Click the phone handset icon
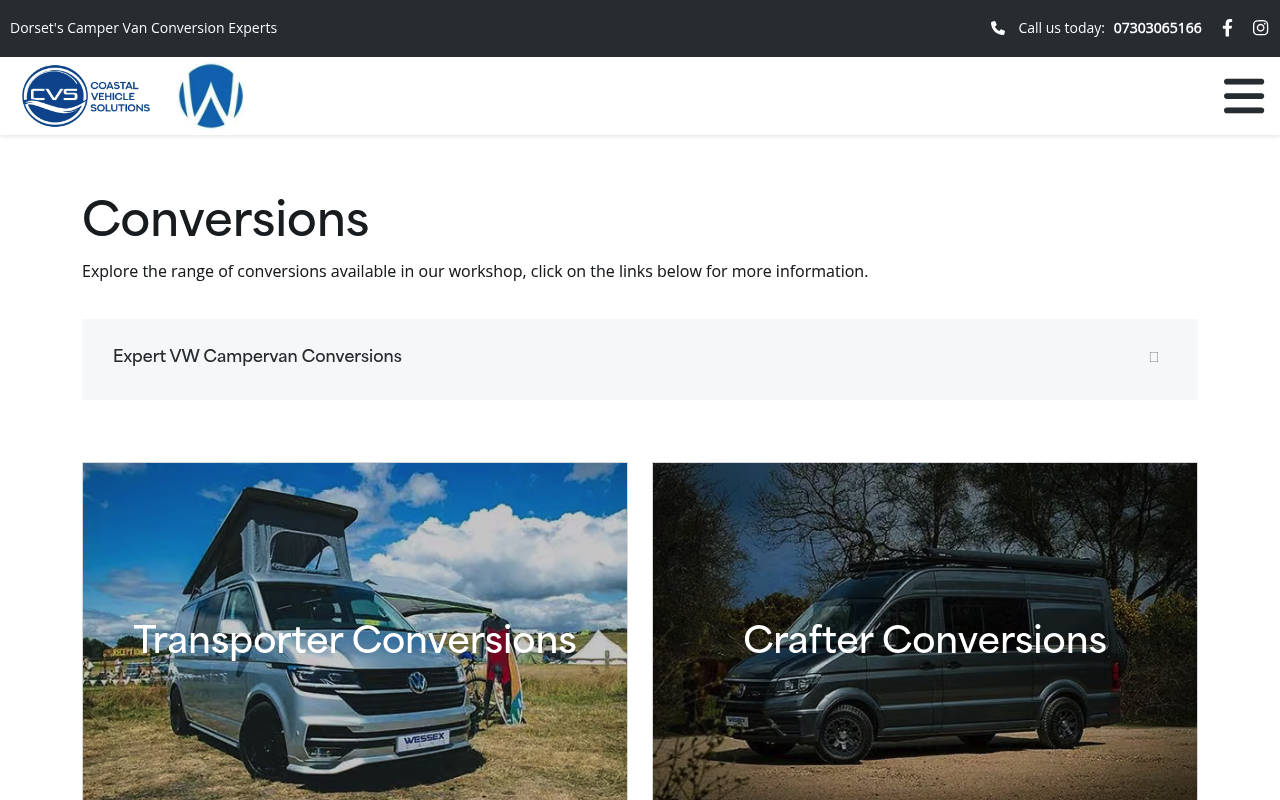This screenshot has width=1280, height=800. [998, 28]
